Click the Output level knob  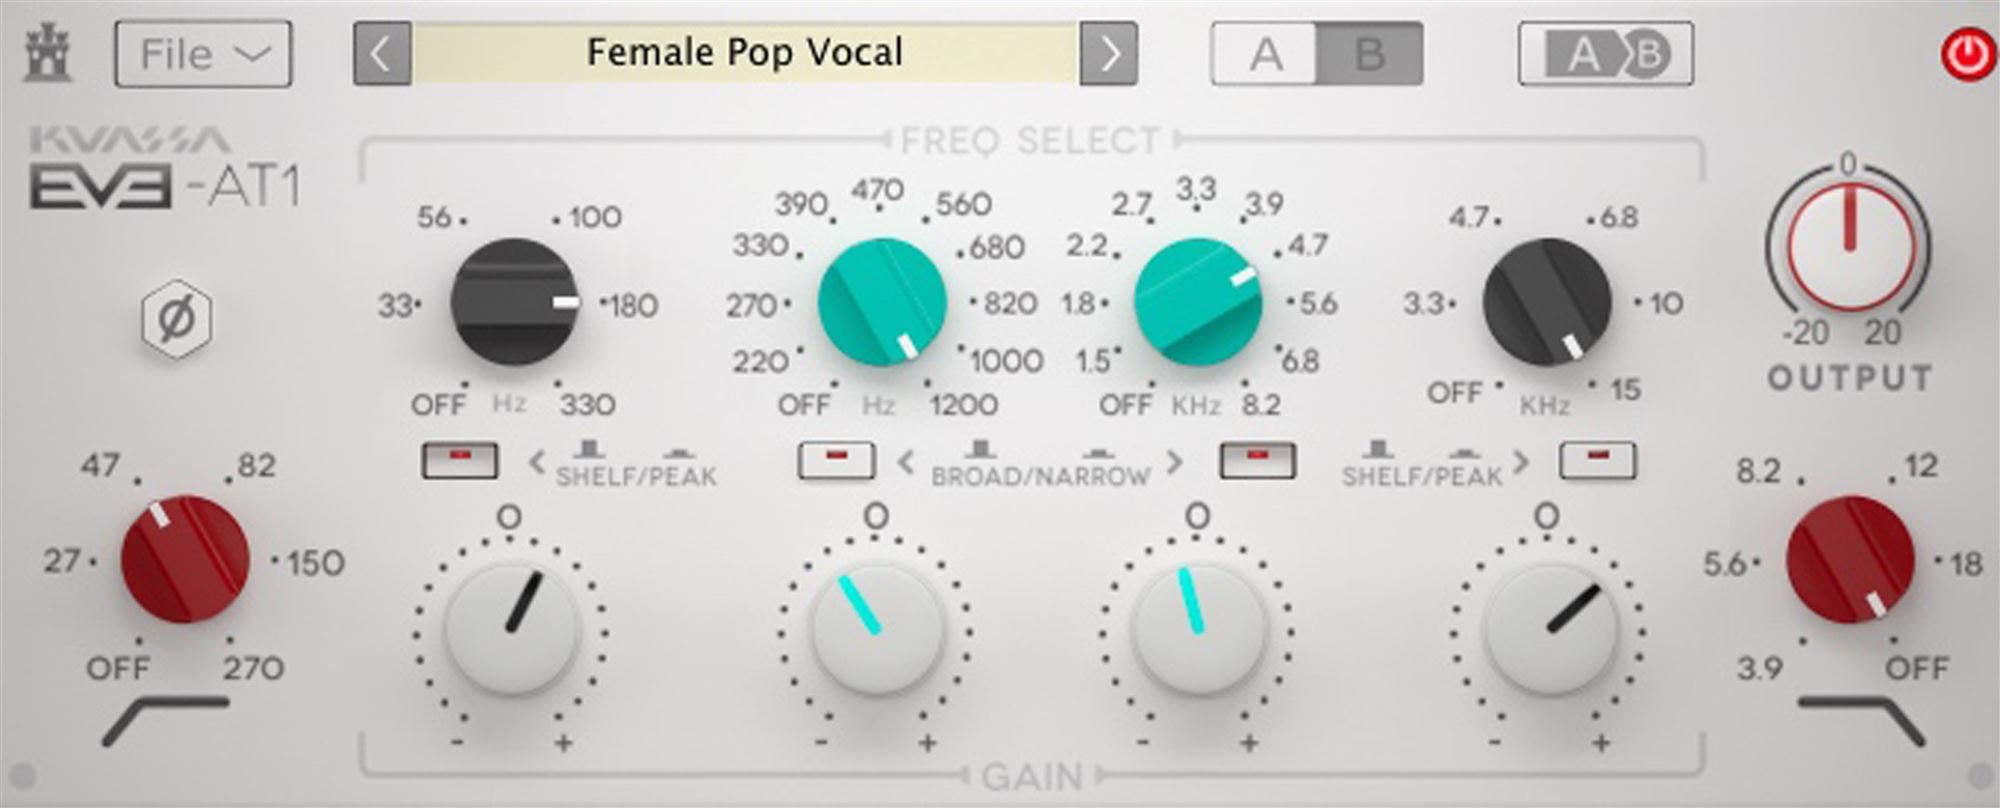[x=1849, y=245]
